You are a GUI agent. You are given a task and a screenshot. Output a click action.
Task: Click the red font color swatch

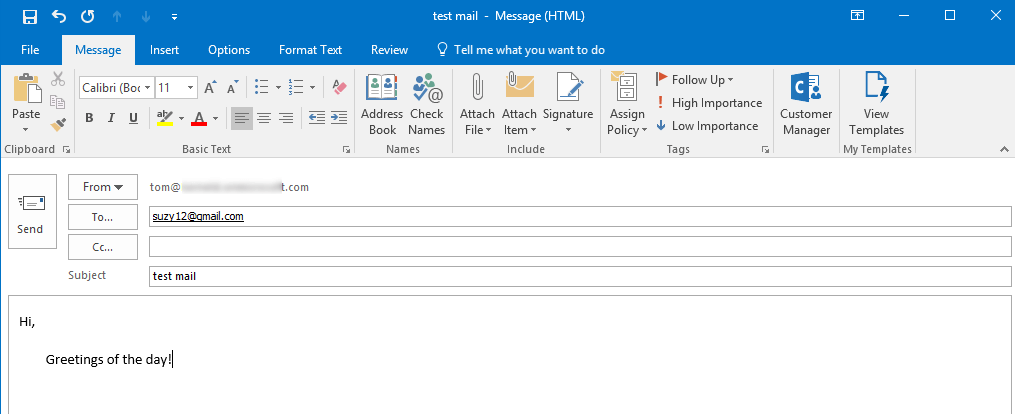point(198,118)
